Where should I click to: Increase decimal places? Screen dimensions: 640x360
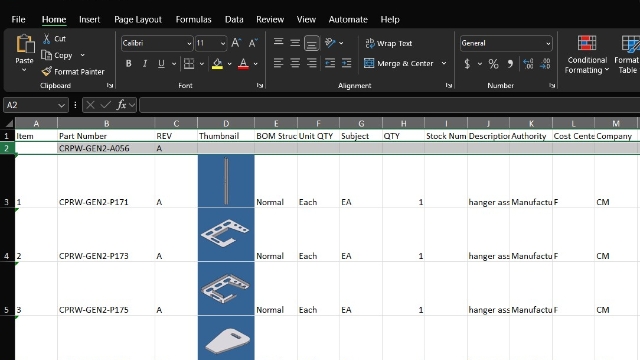tap(528, 64)
